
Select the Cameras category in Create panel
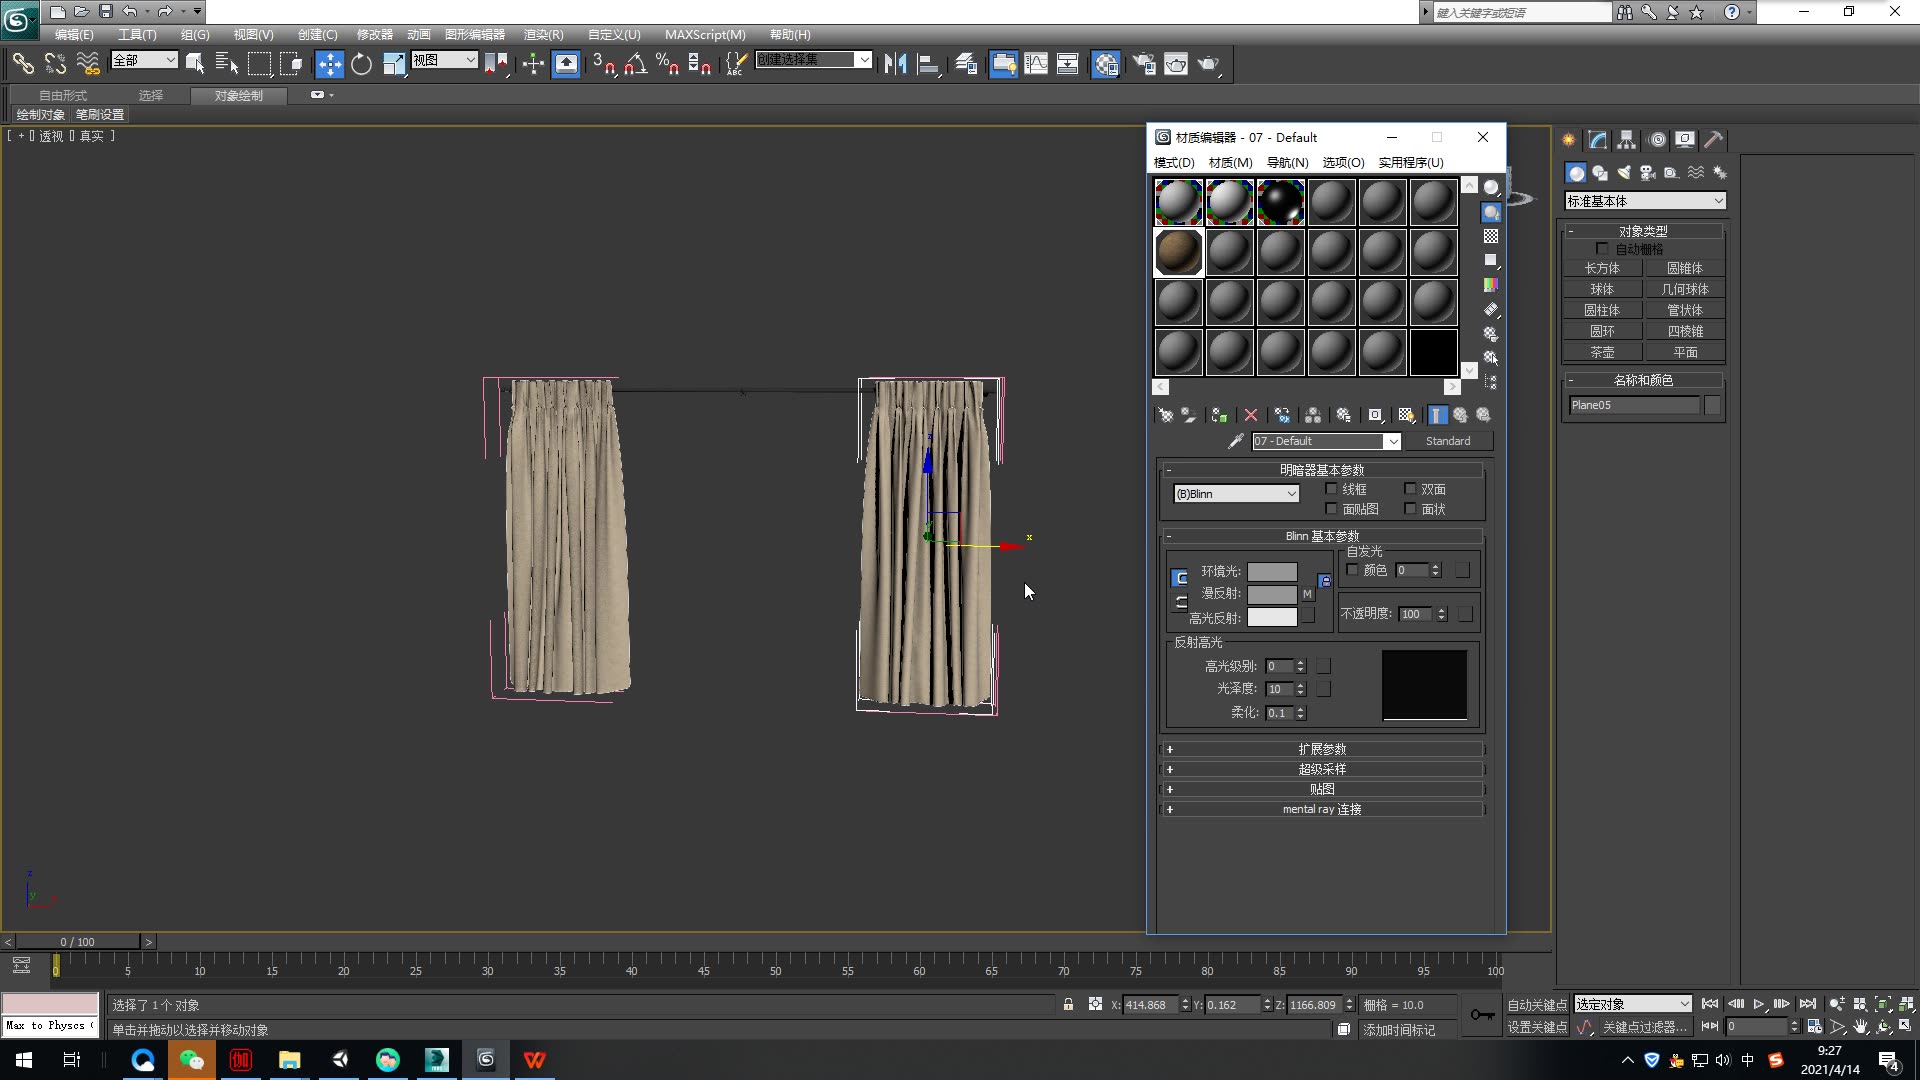[x=1647, y=173]
